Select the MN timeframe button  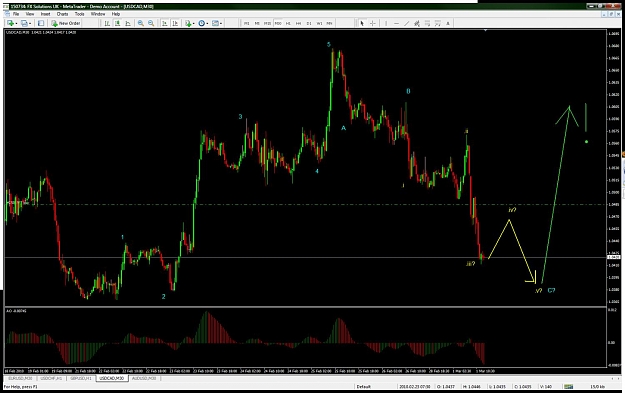pyautogui.click(x=330, y=24)
